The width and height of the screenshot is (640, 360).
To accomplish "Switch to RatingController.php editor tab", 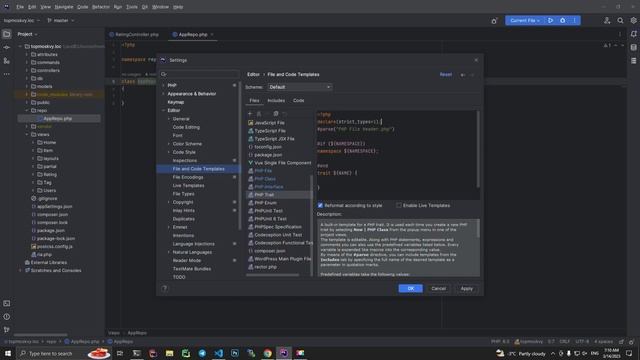I will coord(137,35).
